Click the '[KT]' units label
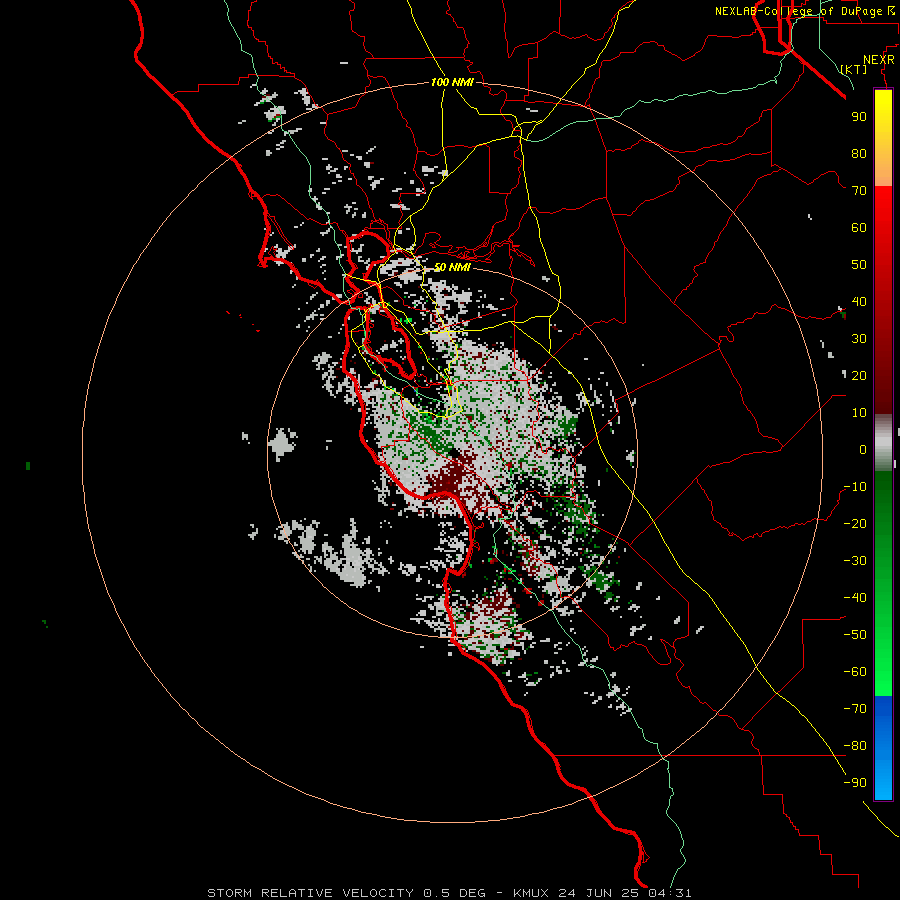This screenshot has width=900, height=900. (x=854, y=69)
